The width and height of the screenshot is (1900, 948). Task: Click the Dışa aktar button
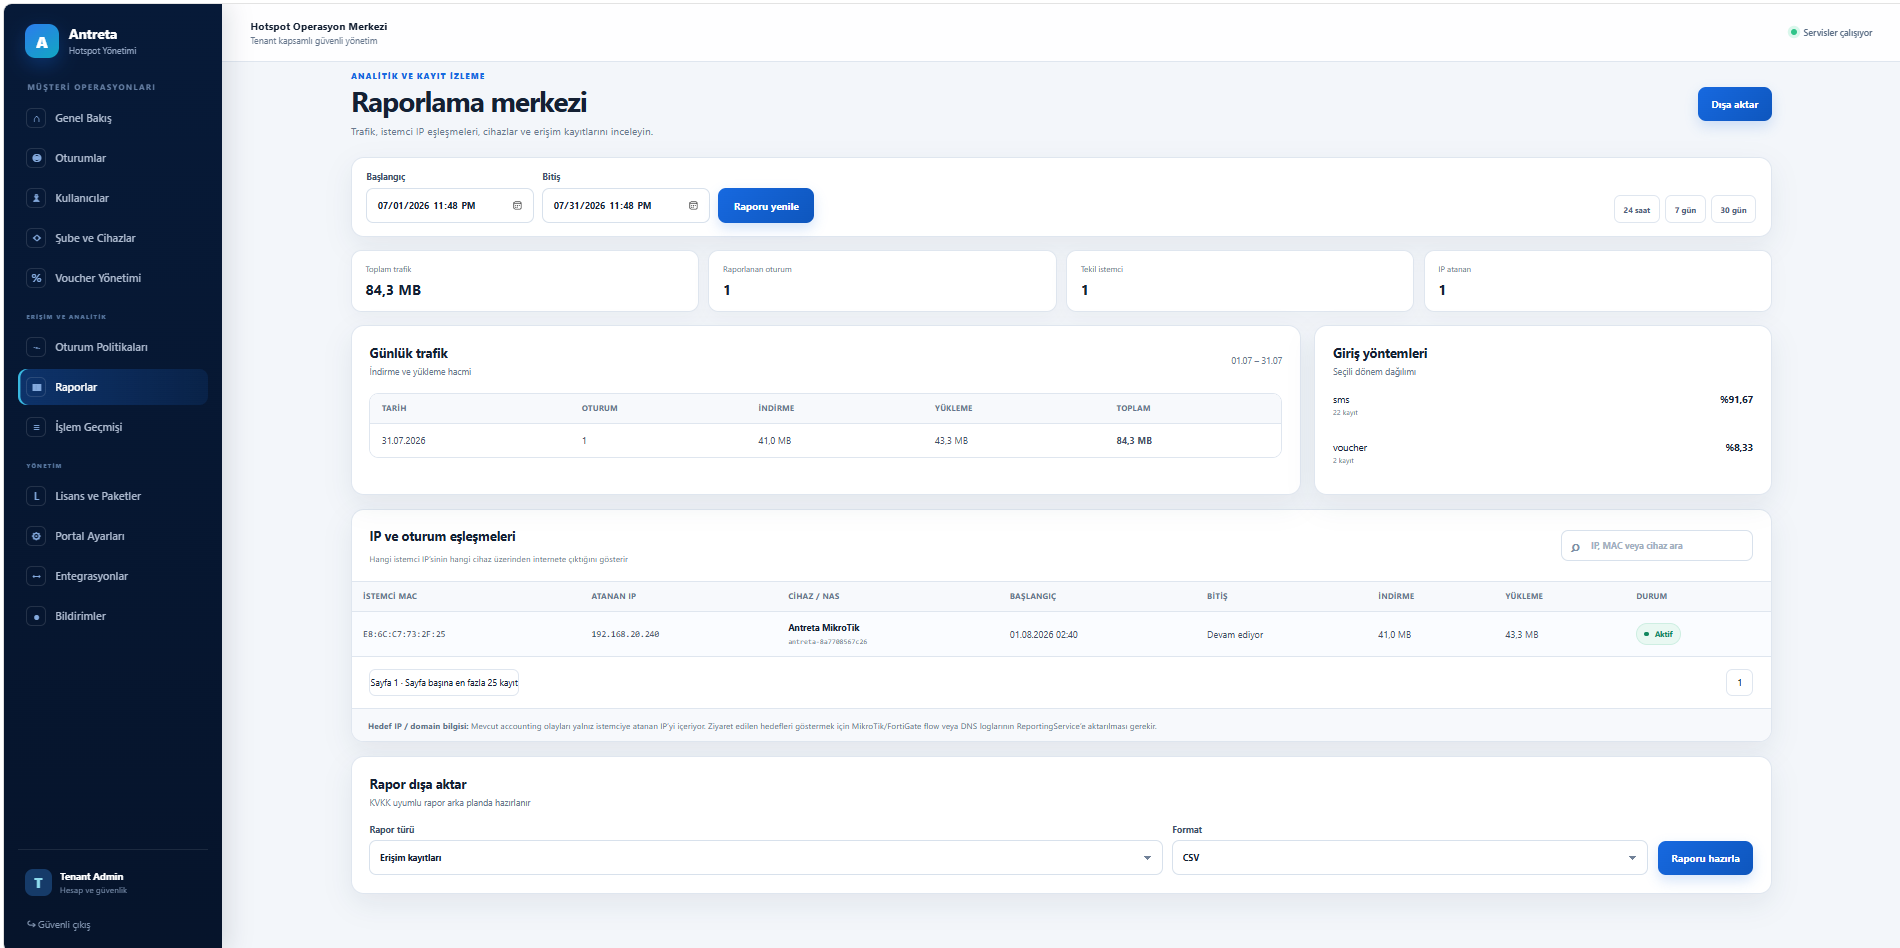pyautogui.click(x=1735, y=105)
